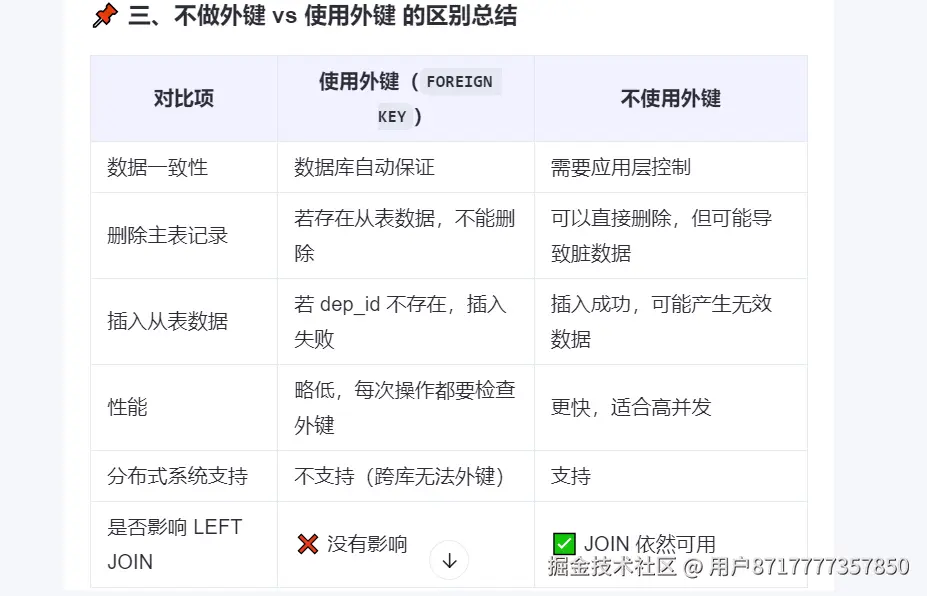Screen dimensions: 927x596
Task: Select the FOREIGN inline code tag
Action: 459,82
